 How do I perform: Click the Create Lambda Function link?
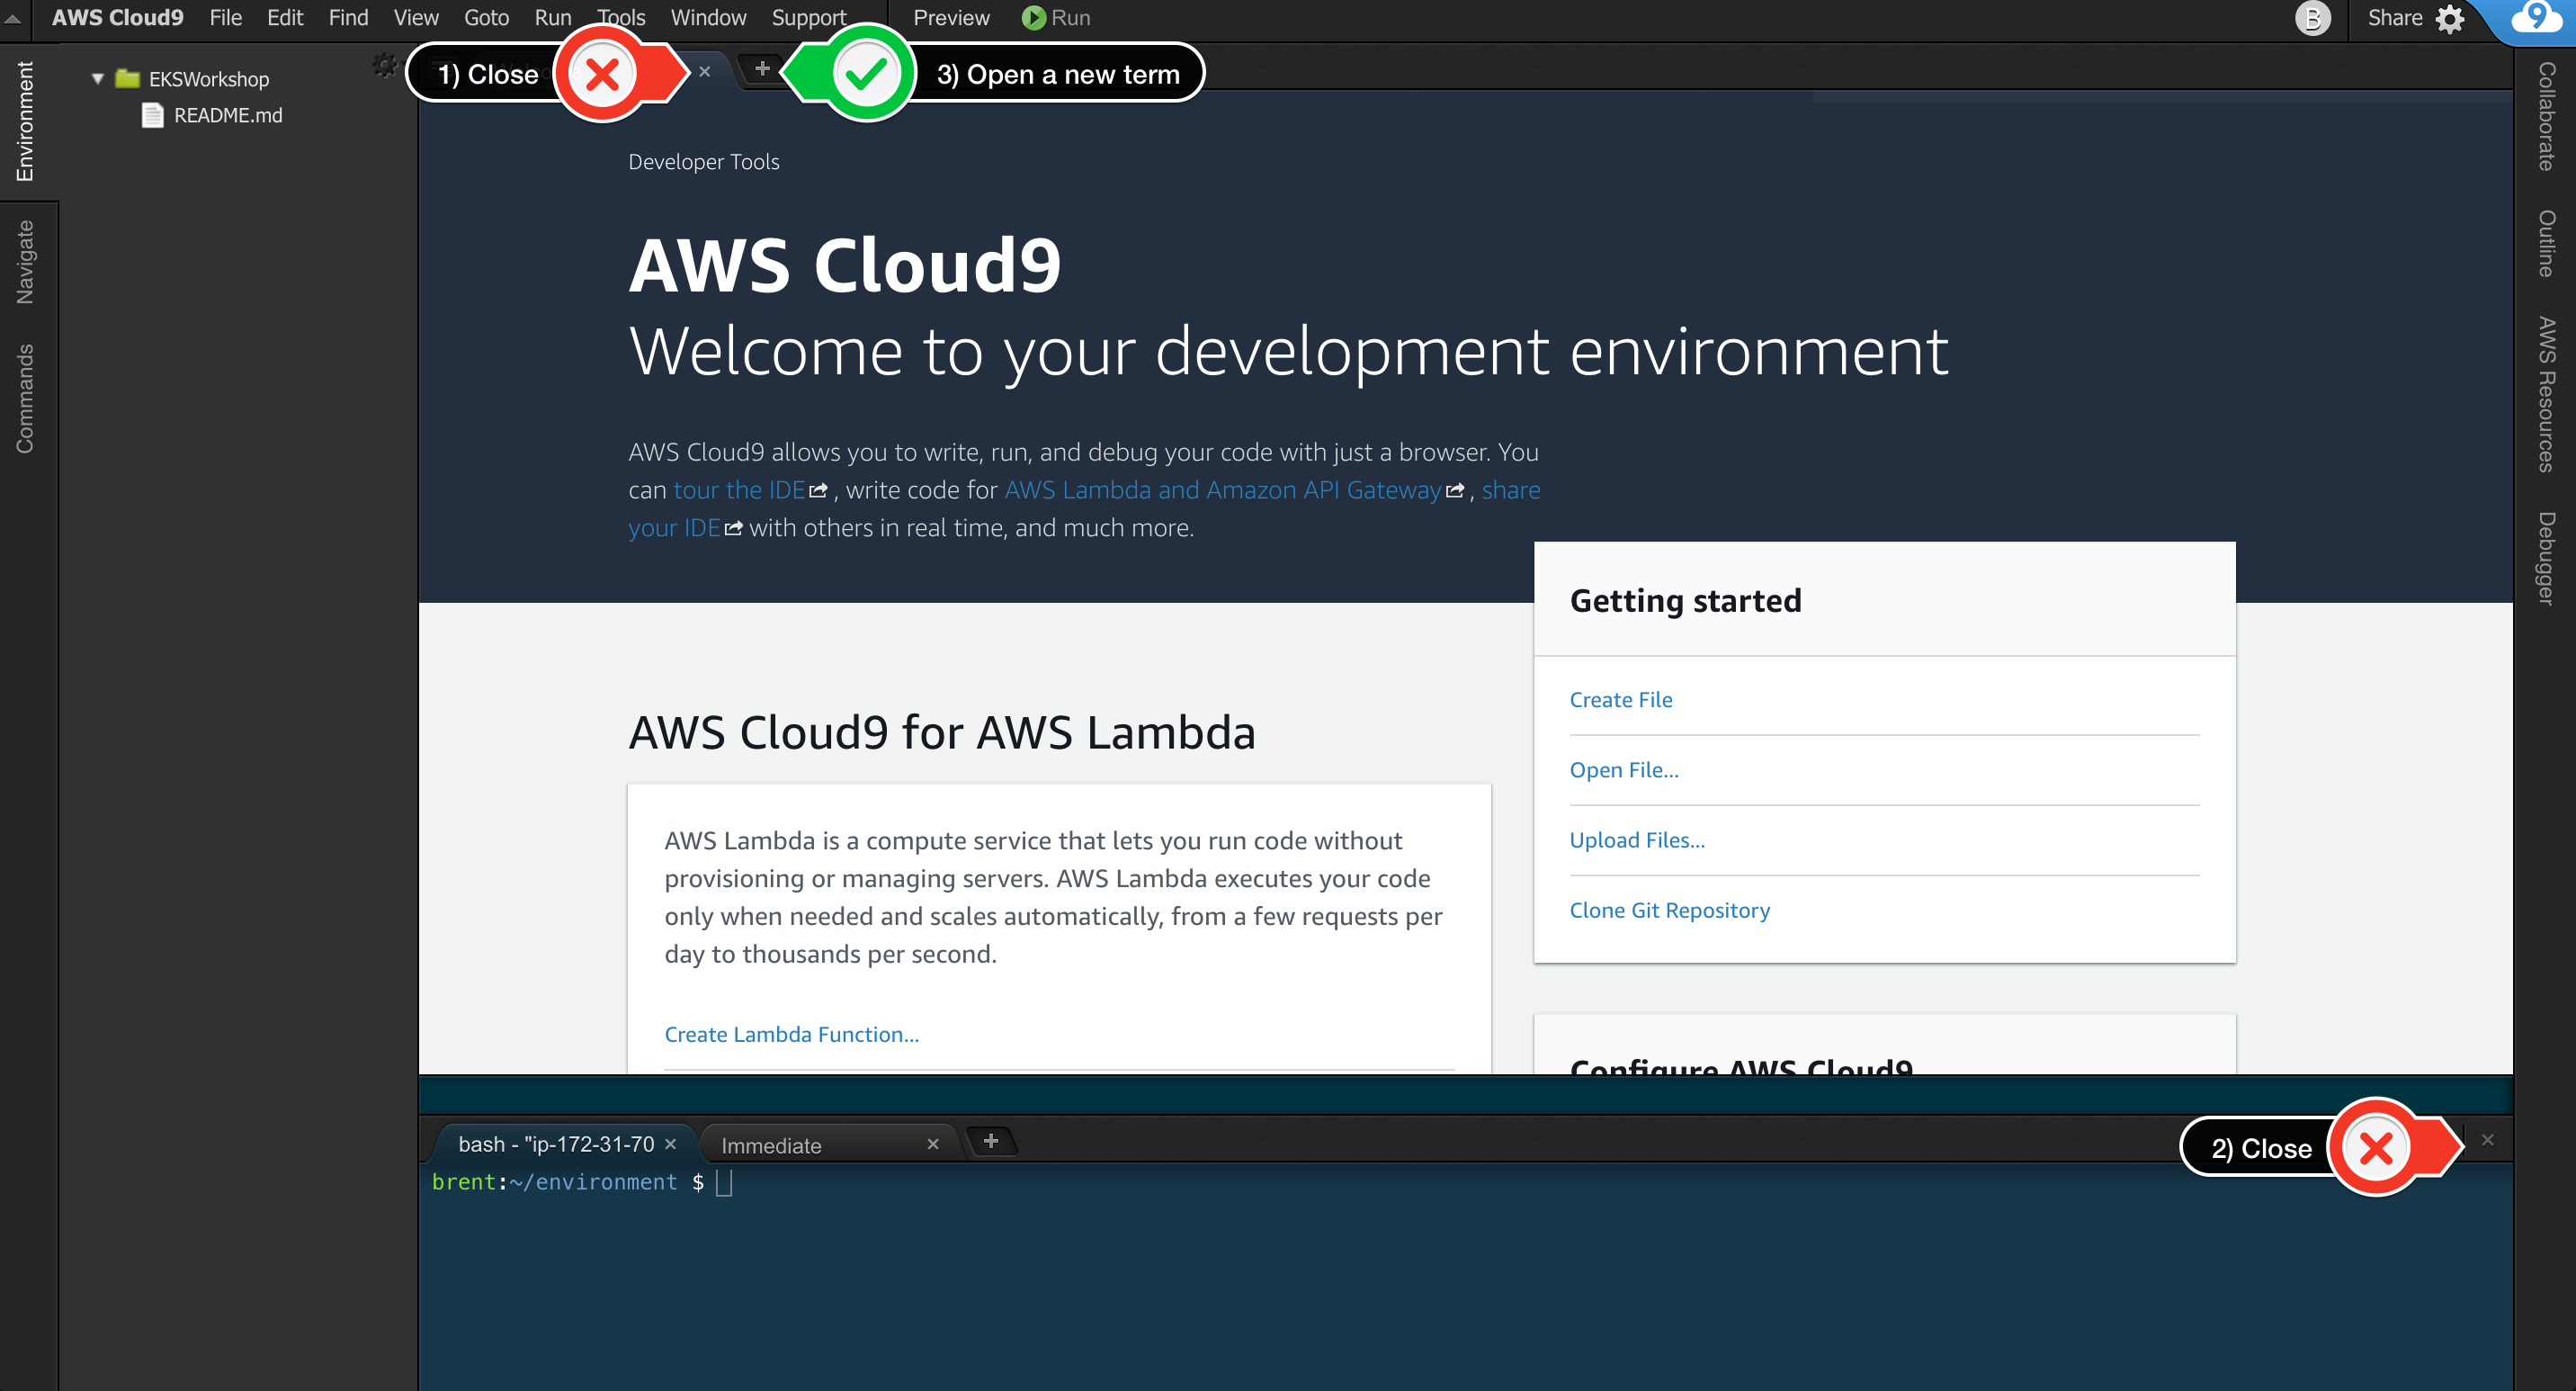coord(791,1034)
